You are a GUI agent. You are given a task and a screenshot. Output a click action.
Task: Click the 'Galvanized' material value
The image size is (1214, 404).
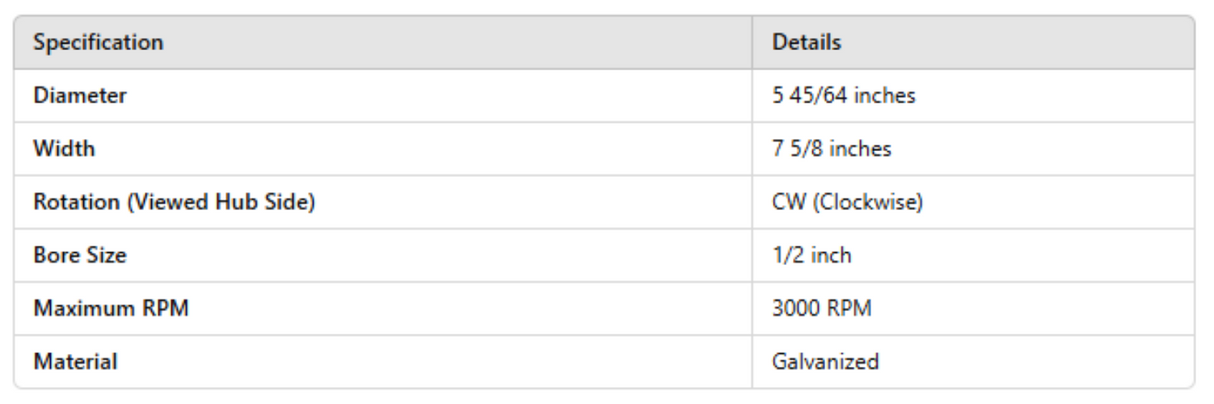tap(825, 361)
